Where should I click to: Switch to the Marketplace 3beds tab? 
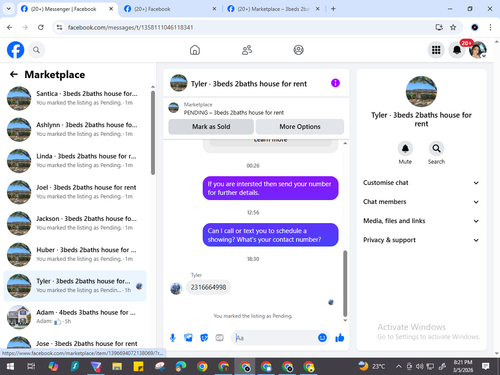tap(272, 9)
